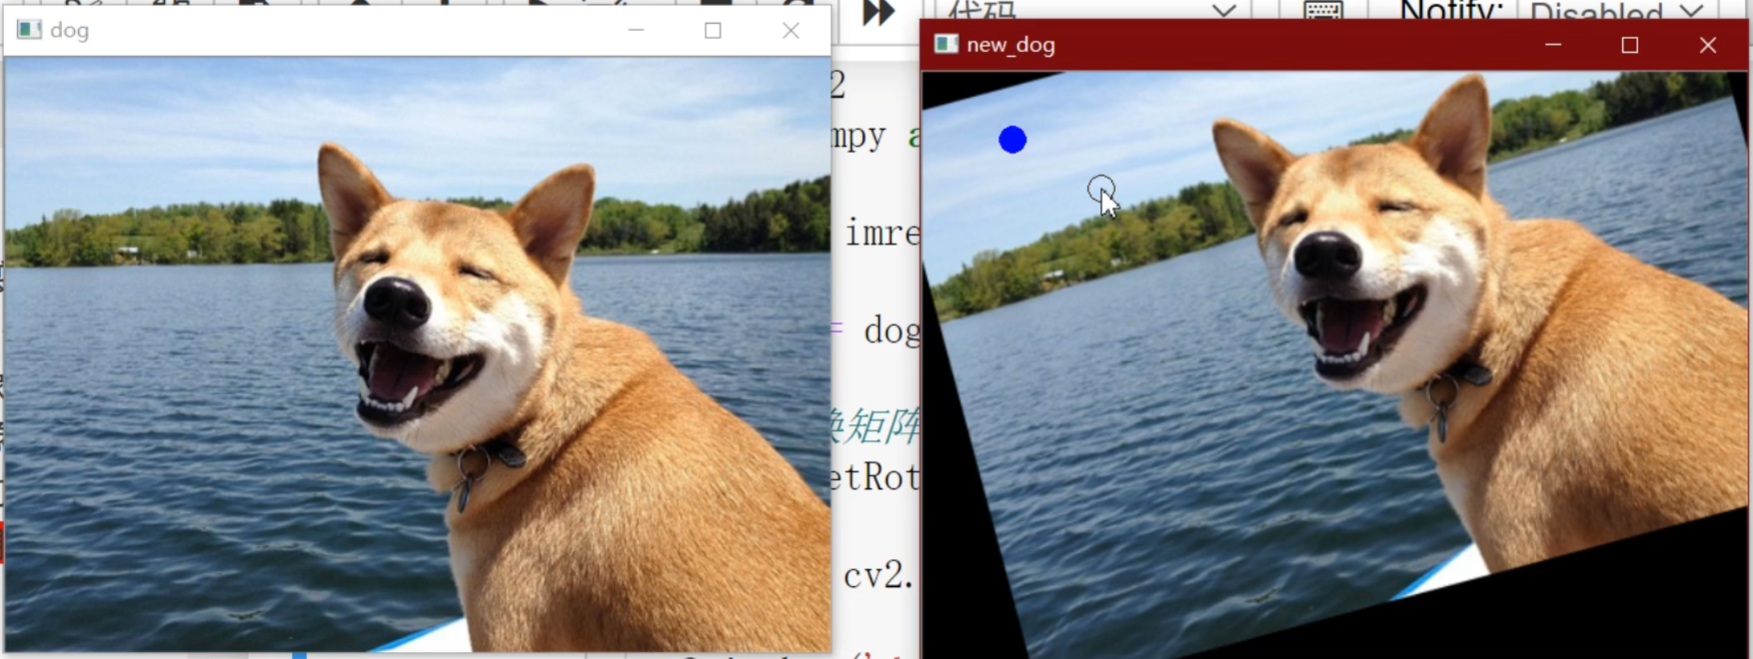Screen dimensions: 1753x659
Task: Click the dog window's title bar icon
Action: click(x=29, y=30)
